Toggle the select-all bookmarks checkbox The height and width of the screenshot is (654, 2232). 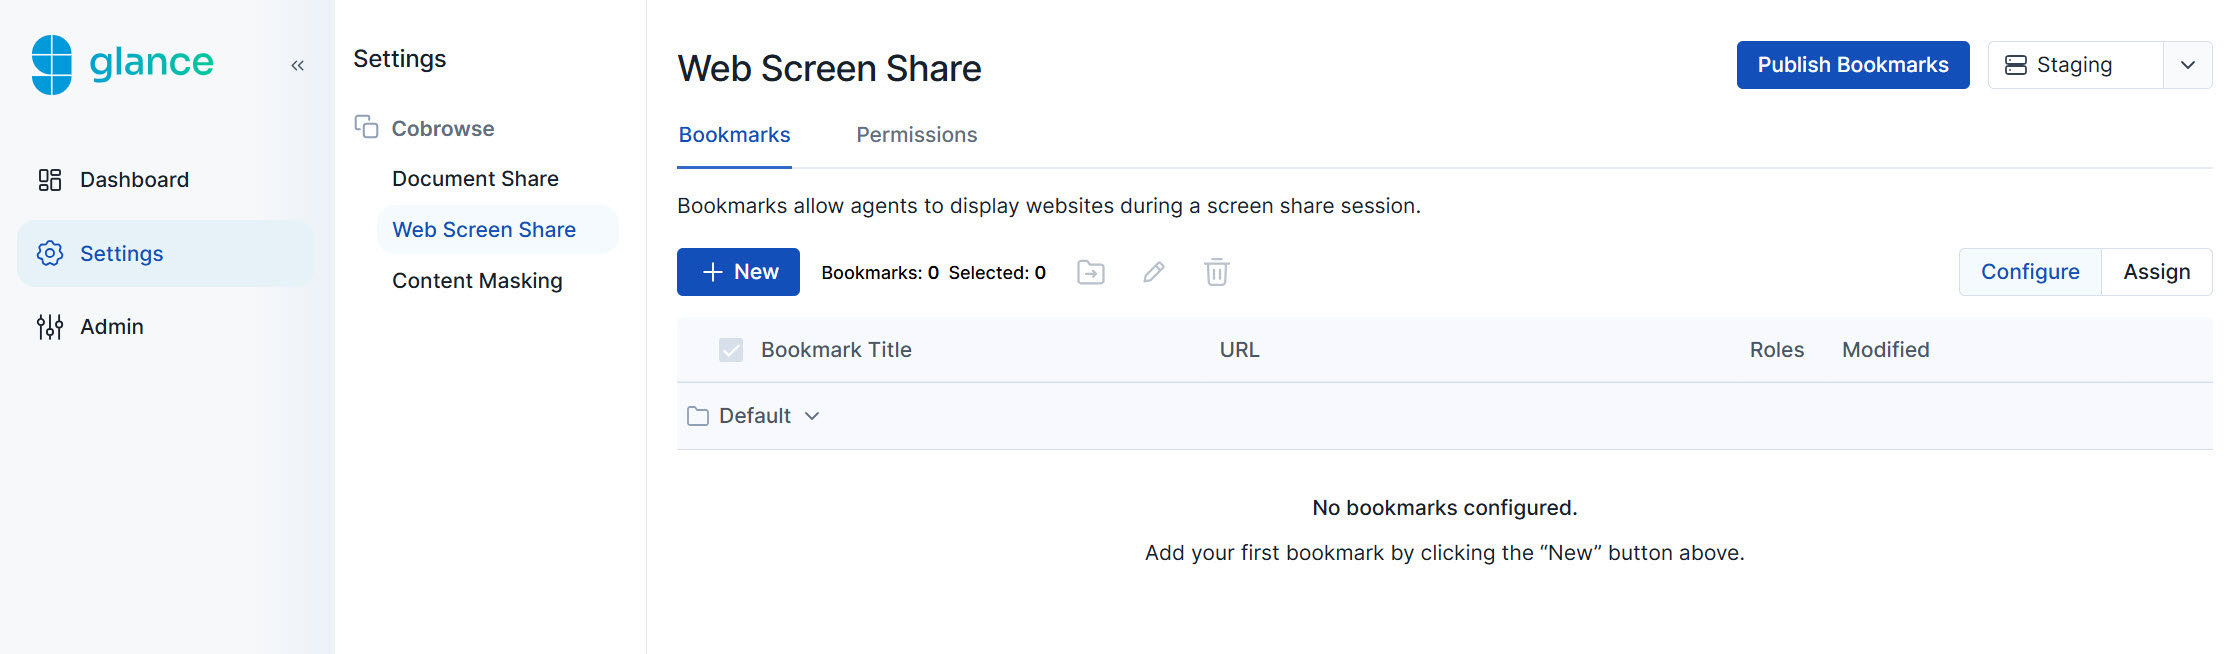[x=731, y=350]
